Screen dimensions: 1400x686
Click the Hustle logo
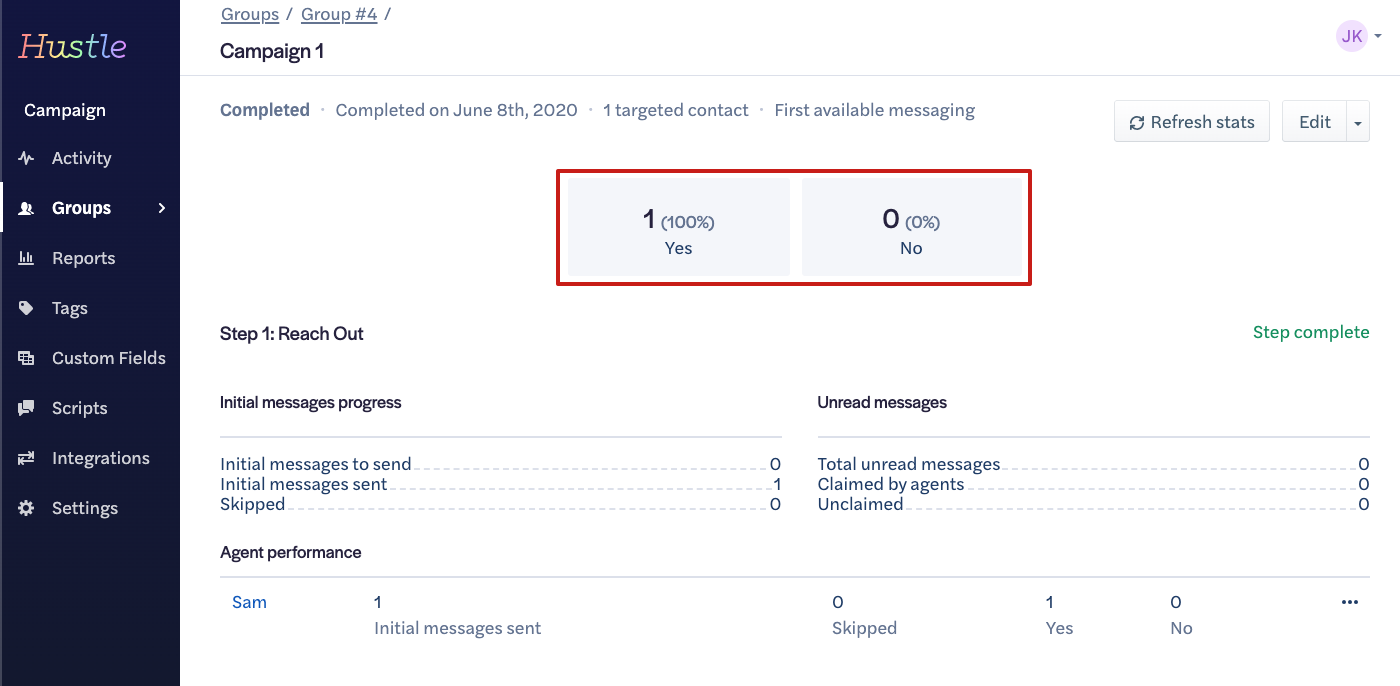(x=73, y=46)
